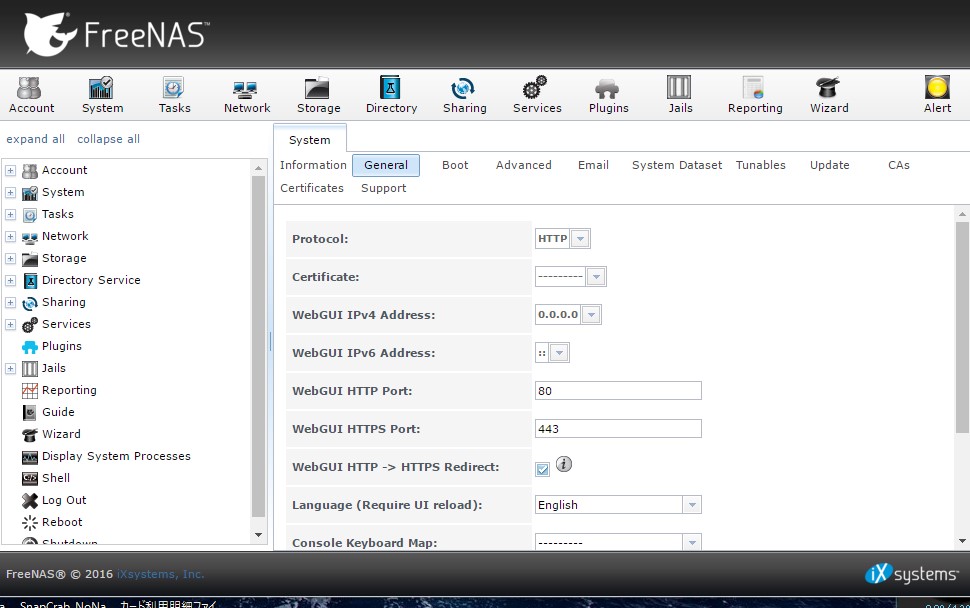The width and height of the screenshot is (970, 608).
Task: Click the expand all link
Action: 35,139
